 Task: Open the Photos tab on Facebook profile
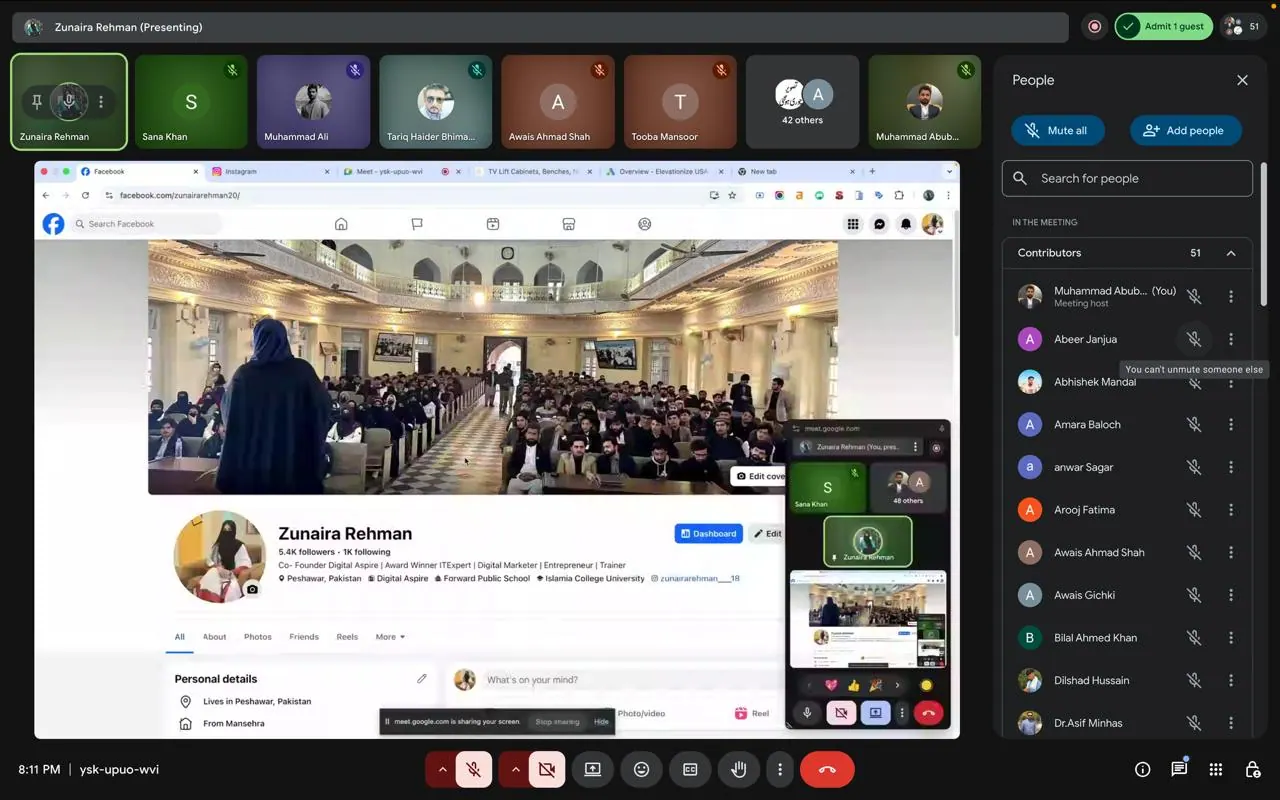coord(258,637)
